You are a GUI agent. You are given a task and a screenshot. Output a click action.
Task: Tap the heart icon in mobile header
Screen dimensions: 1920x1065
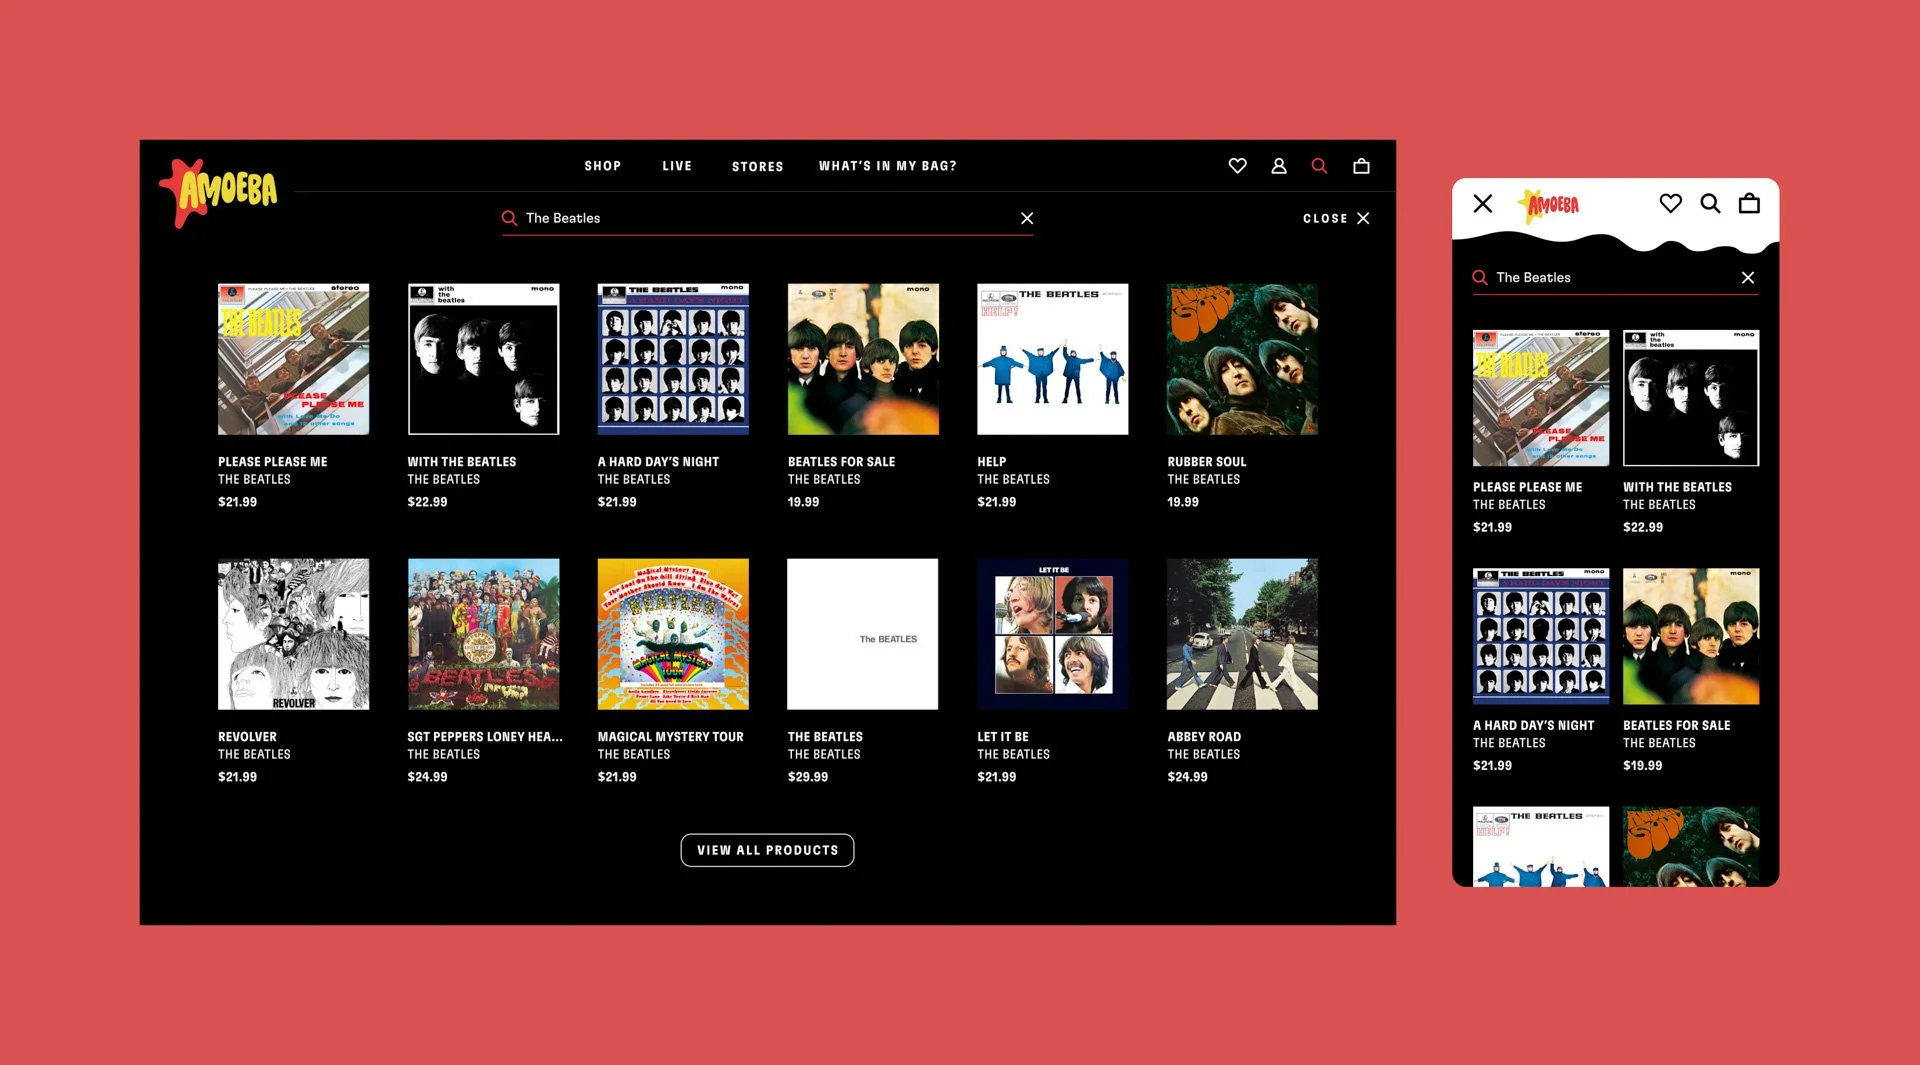coord(1670,203)
